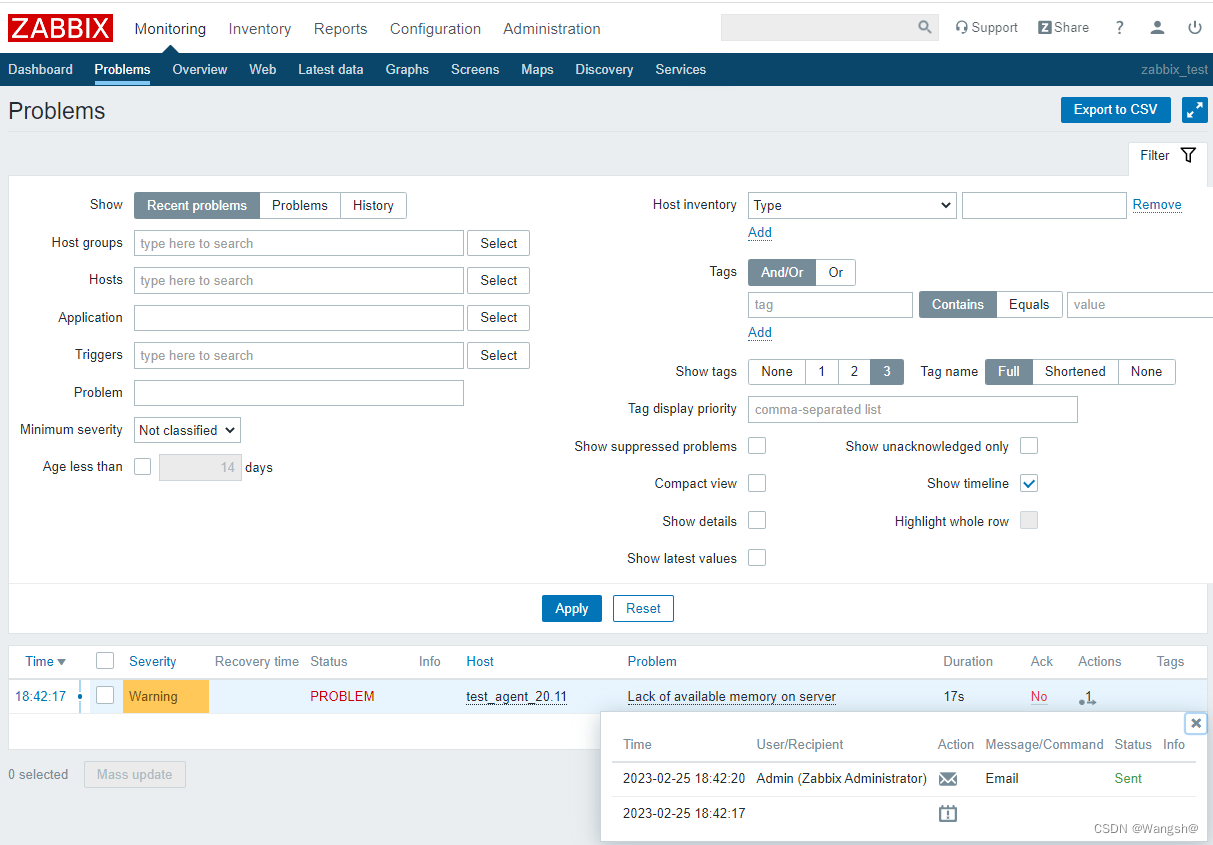Click Select button for Application
Image resolution: width=1213 pixels, height=845 pixels.
point(498,318)
